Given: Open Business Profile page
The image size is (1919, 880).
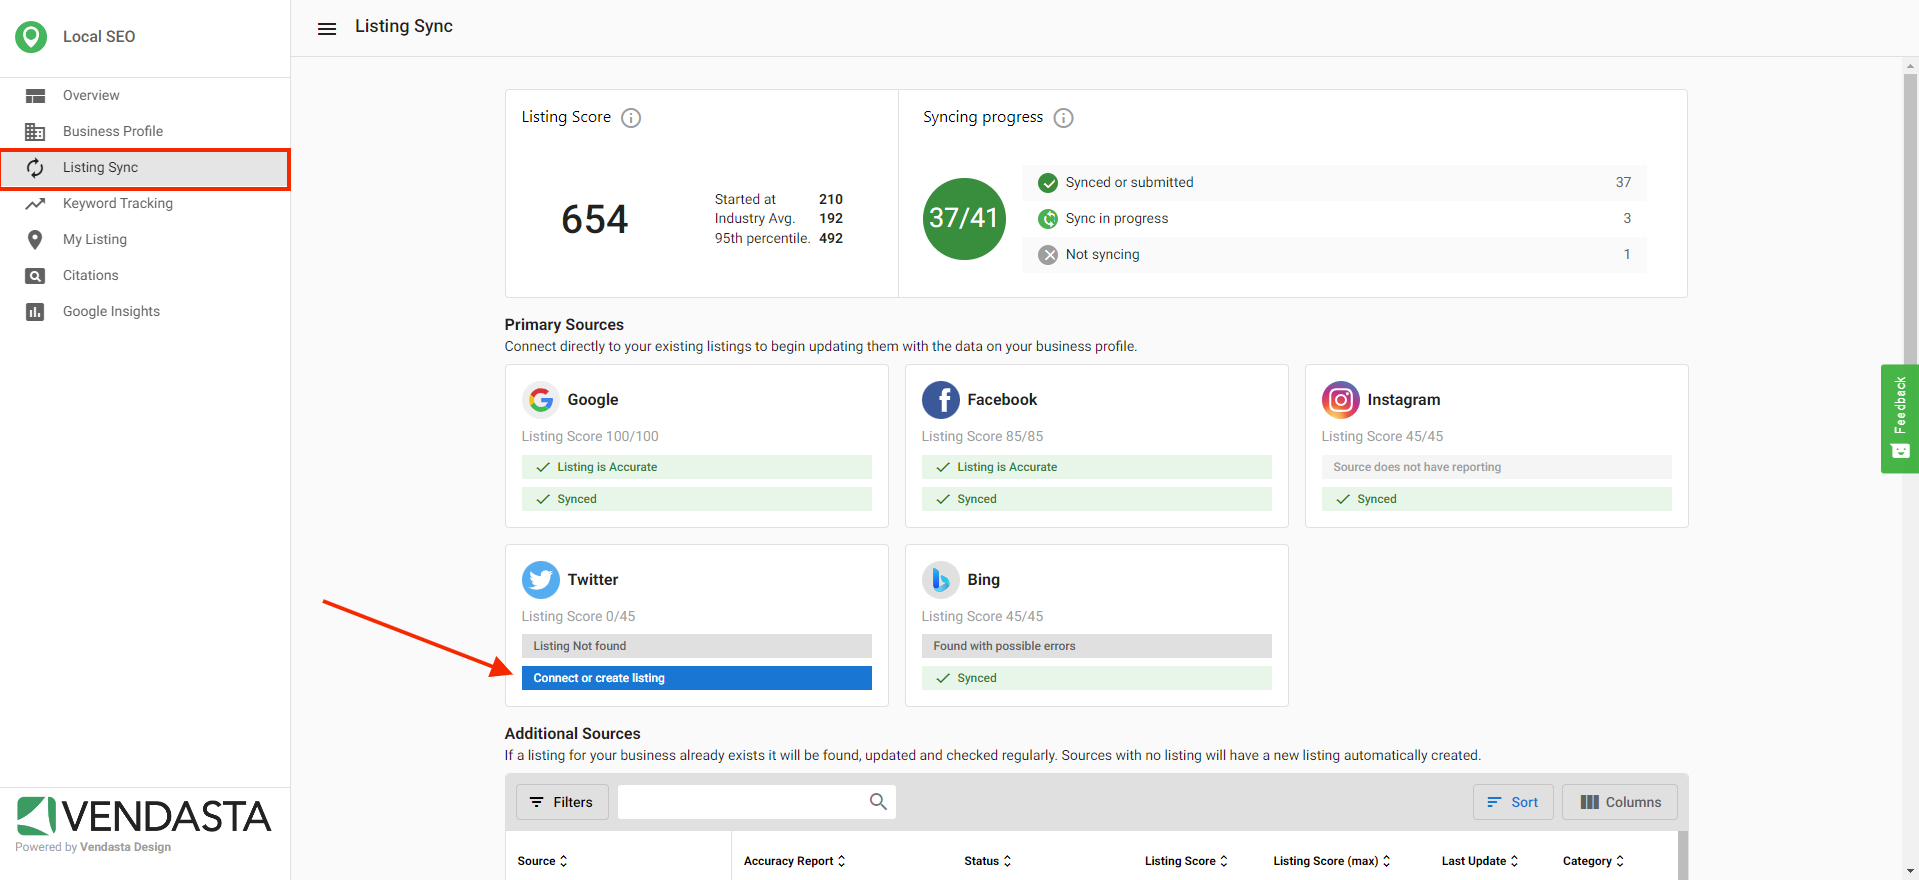Looking at the screenshot, I should tap(145, 132).
